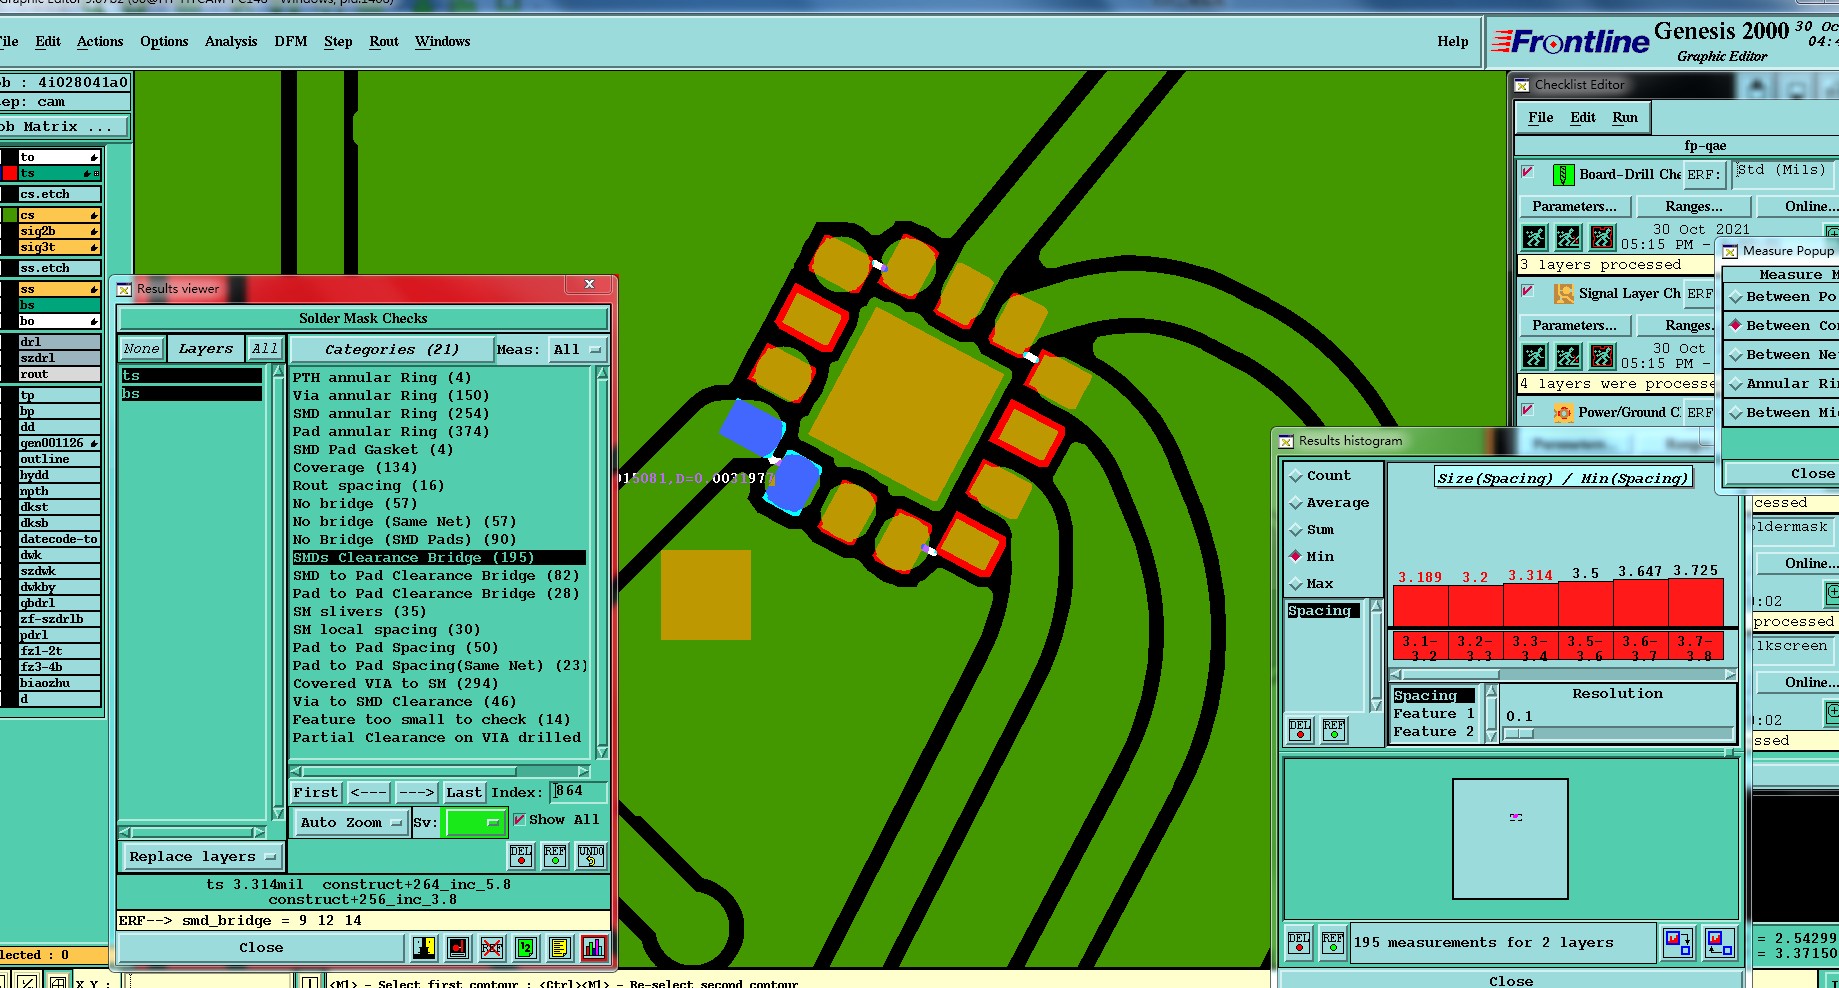Click scroll-up arrow of categories list
The height and width of the screenshot is (988, 1839).
(602, 373)
